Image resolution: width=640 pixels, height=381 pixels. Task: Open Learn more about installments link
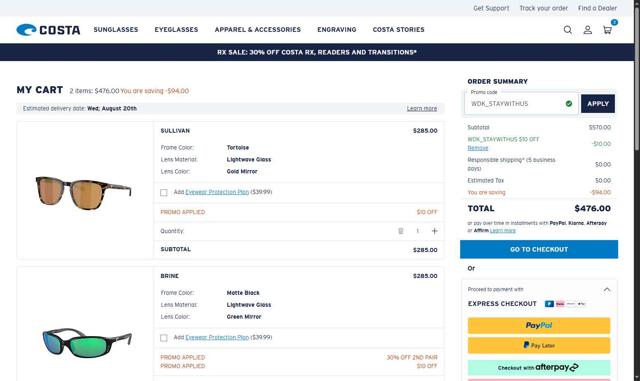click(x=503, y=231)
